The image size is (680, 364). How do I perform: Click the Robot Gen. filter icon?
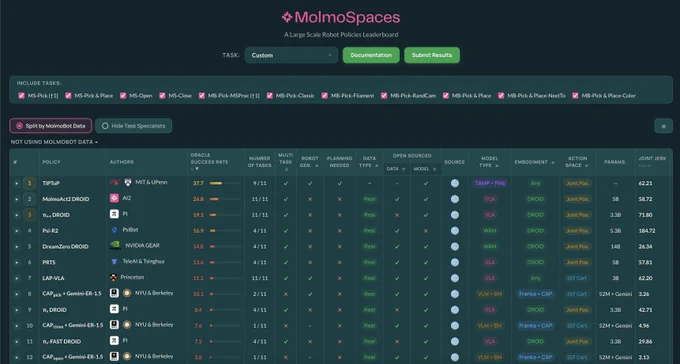(317, 165)
